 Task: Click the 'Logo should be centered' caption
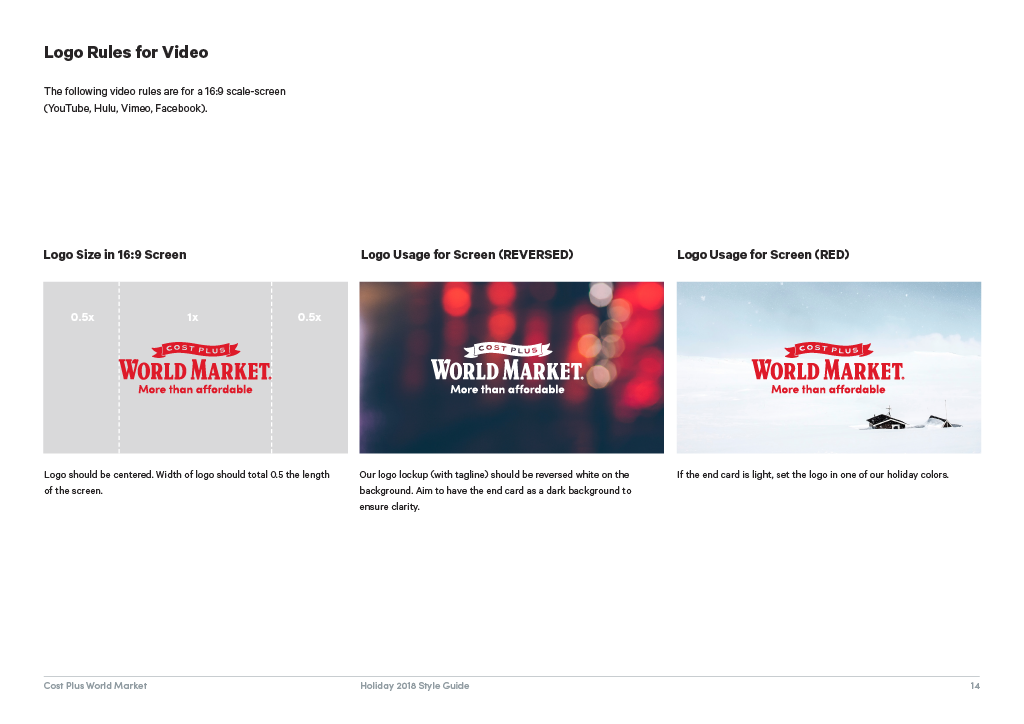(x=187, y=482)
